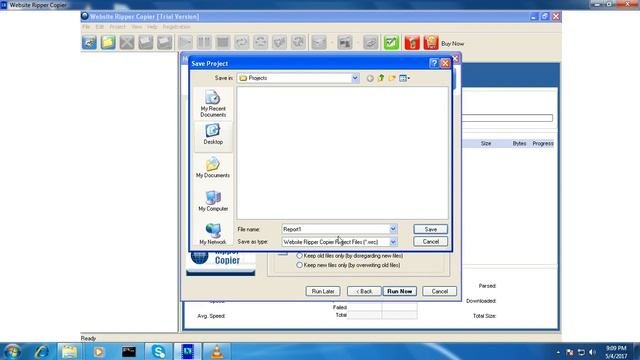The width and height of the screenshot is (640, 360).
Task: Open My Recent Documents in places bar
Action: [213, 104]
